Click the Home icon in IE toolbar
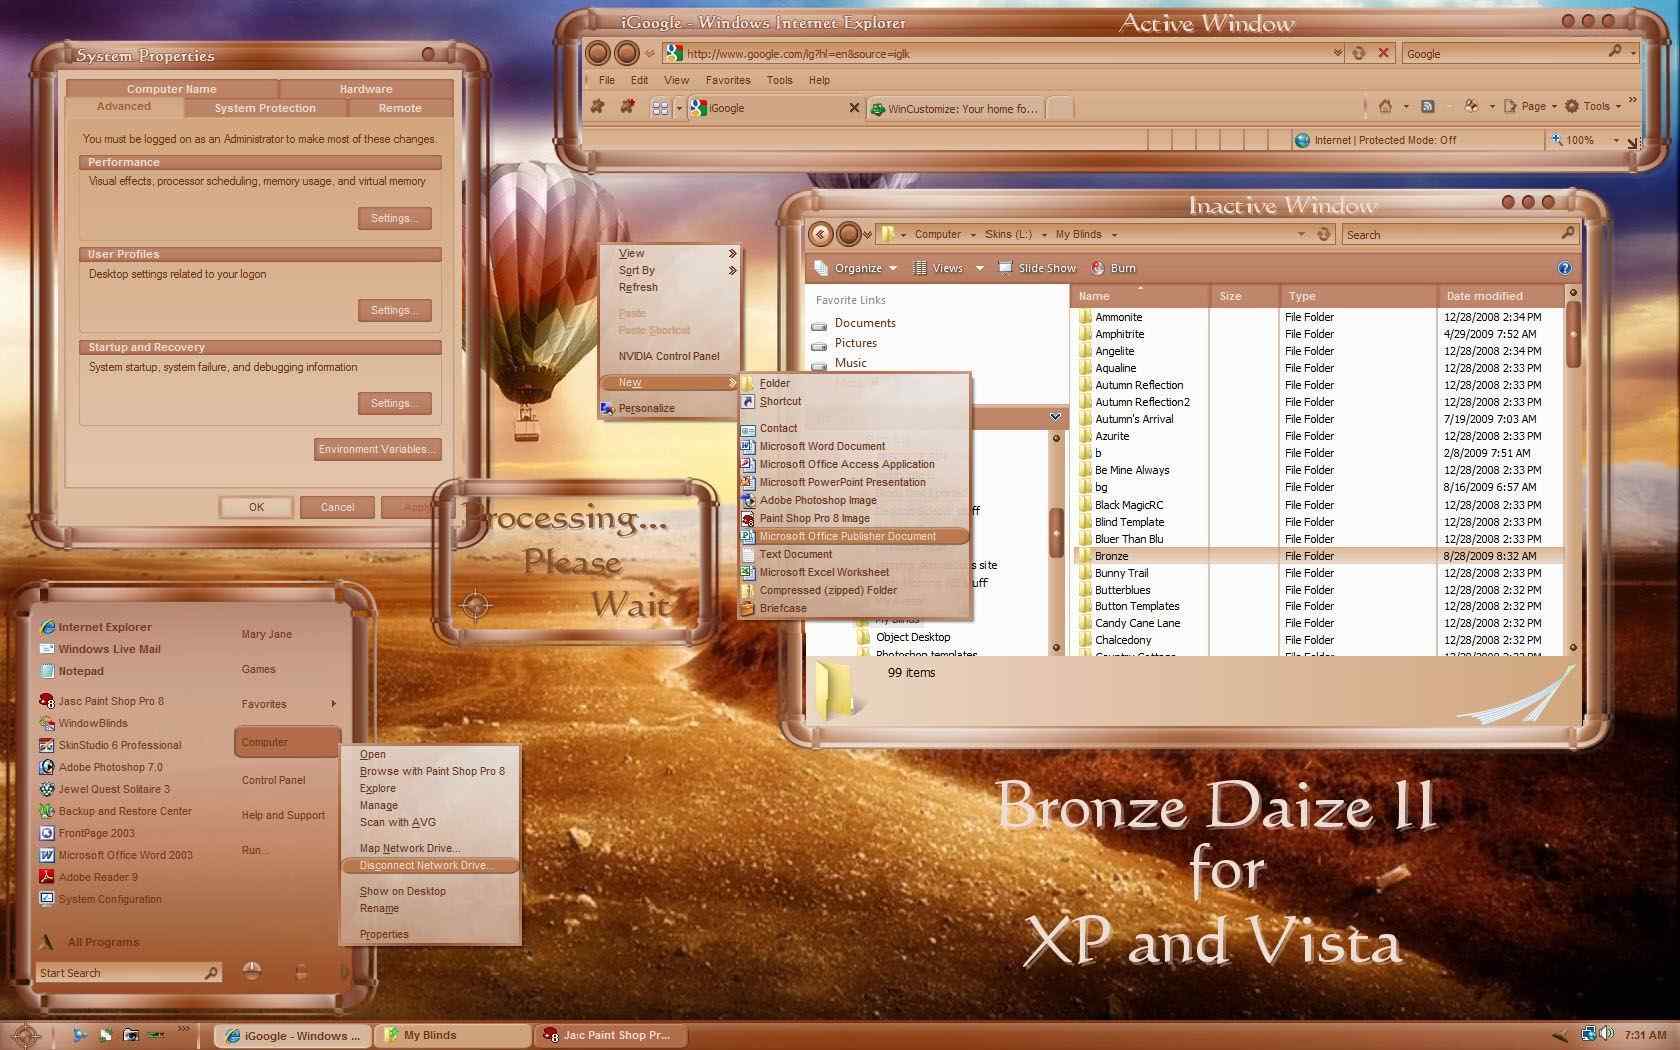The image size is (1680, 1050). [x=1385, y=106]
